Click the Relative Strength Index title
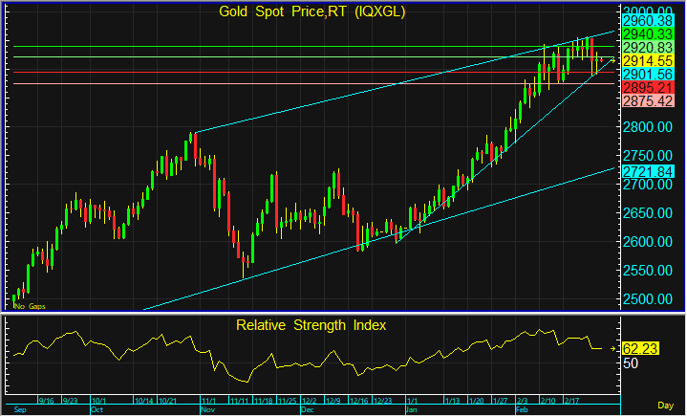Viewport: 687px width, 417px height. pyautogui.click(x=310, y=325)
